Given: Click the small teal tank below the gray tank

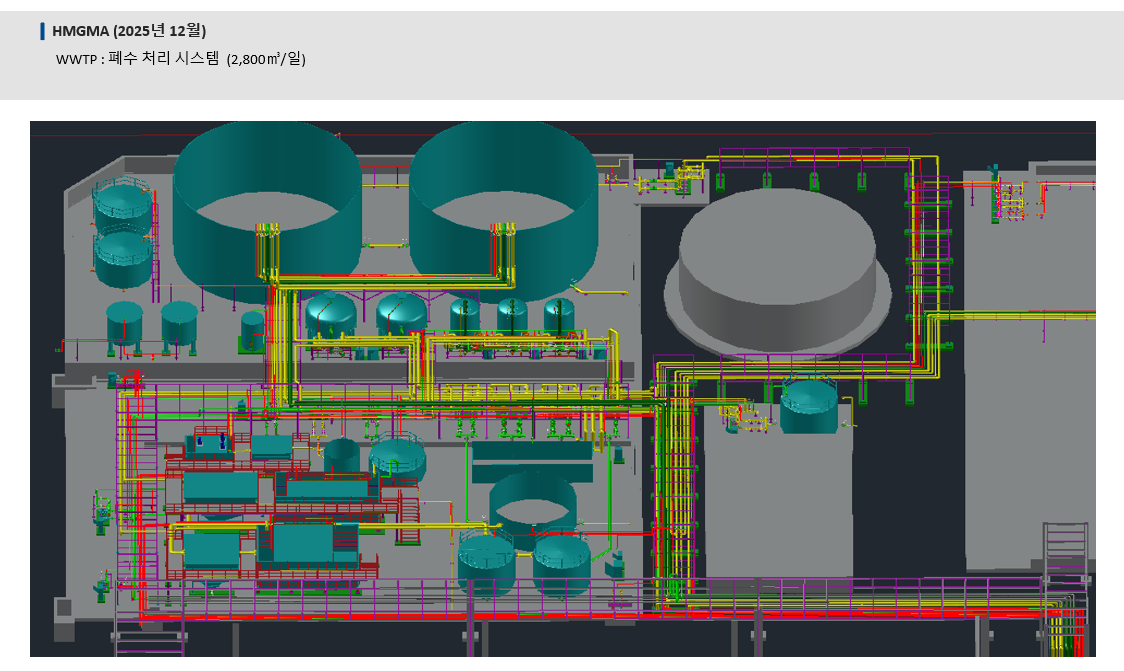Looking at the screenshot, I should [x=809, y=406].
